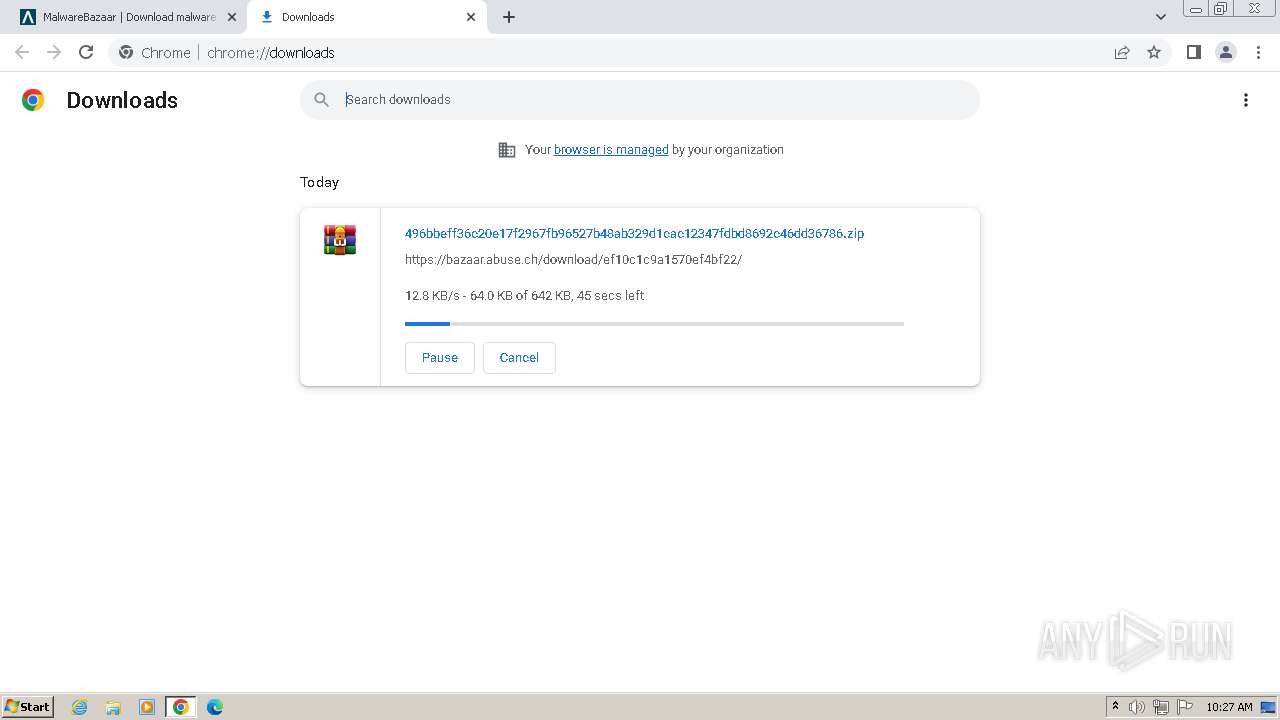Open the Action Center flag icon
This screenshot has height=720, width=1280.
point(1185,707)
